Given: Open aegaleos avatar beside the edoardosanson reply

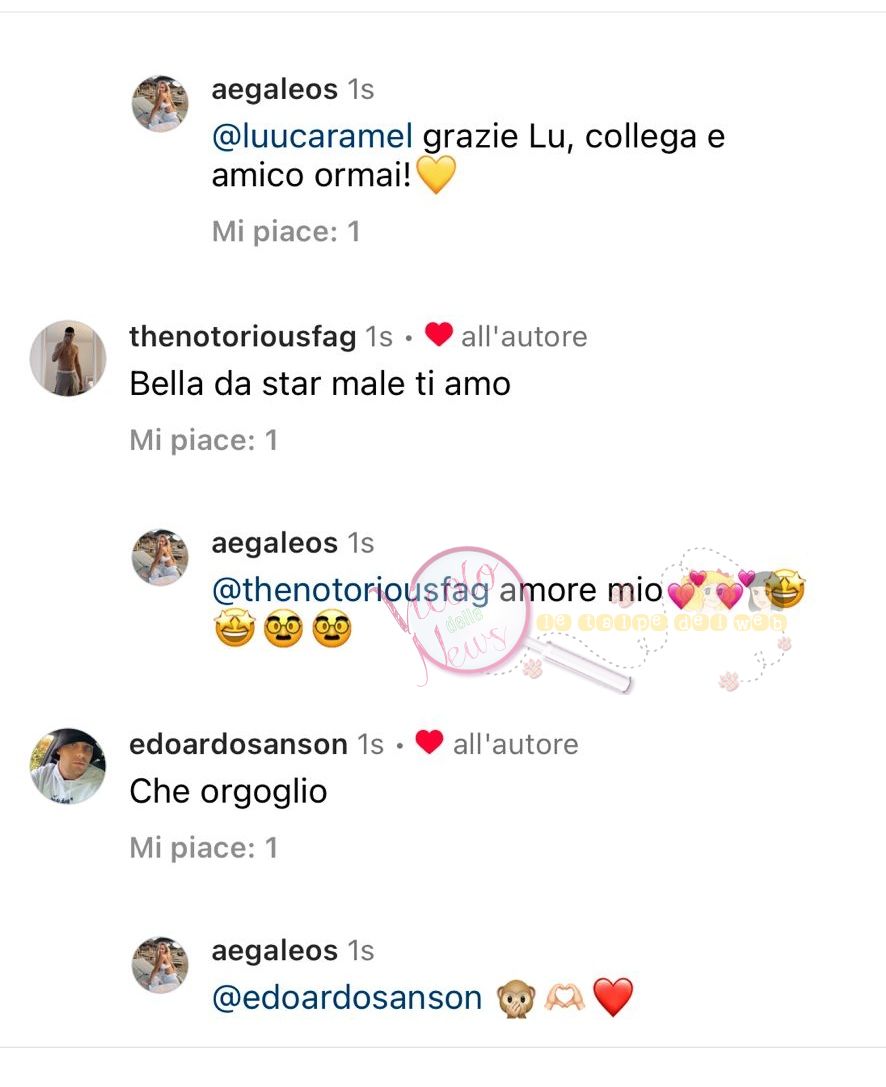Looking at the screenshot, I should [160, 965].
